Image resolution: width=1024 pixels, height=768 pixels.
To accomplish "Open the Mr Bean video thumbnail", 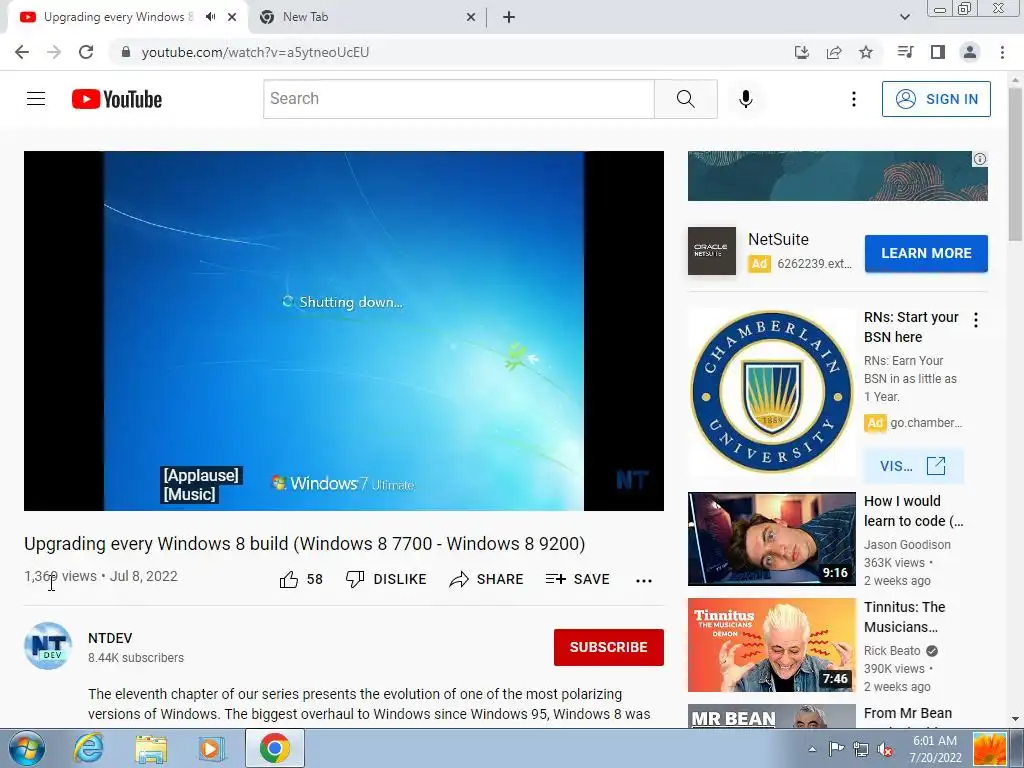I will (771, 716).
